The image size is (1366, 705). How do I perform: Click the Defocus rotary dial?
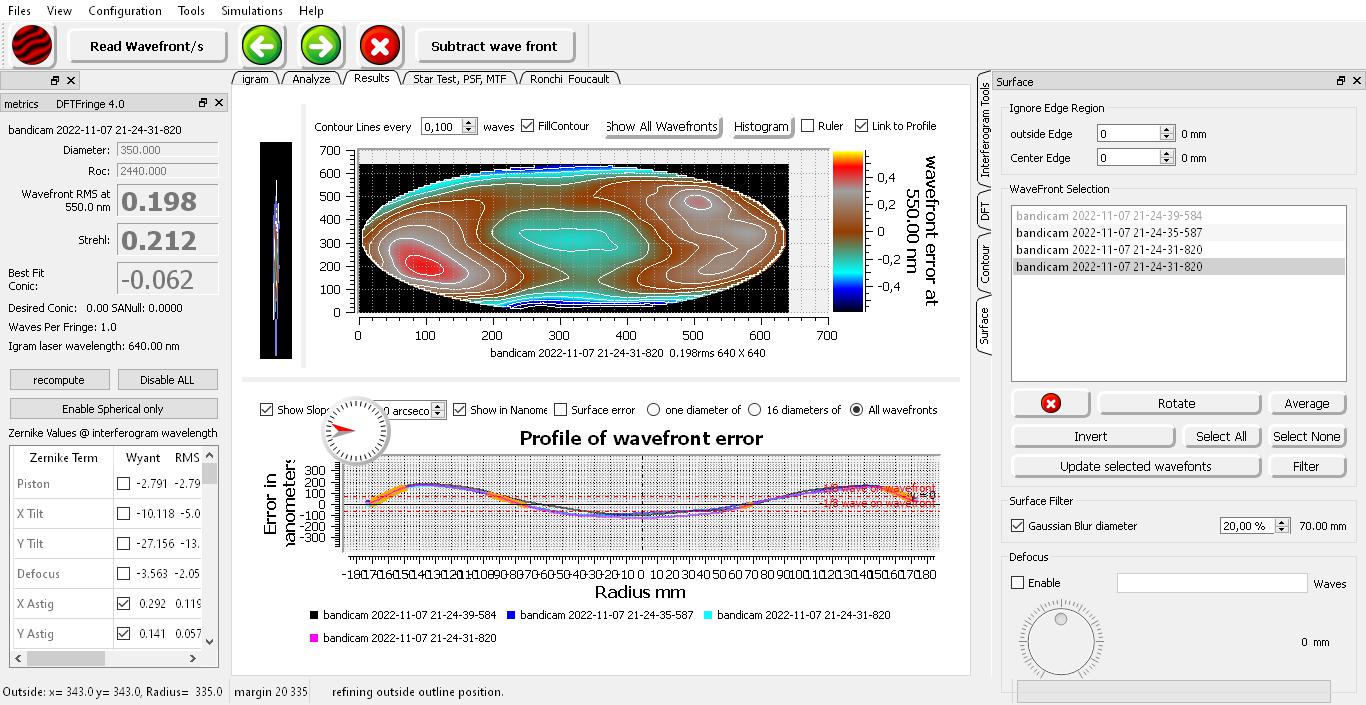coord(1060,642)
